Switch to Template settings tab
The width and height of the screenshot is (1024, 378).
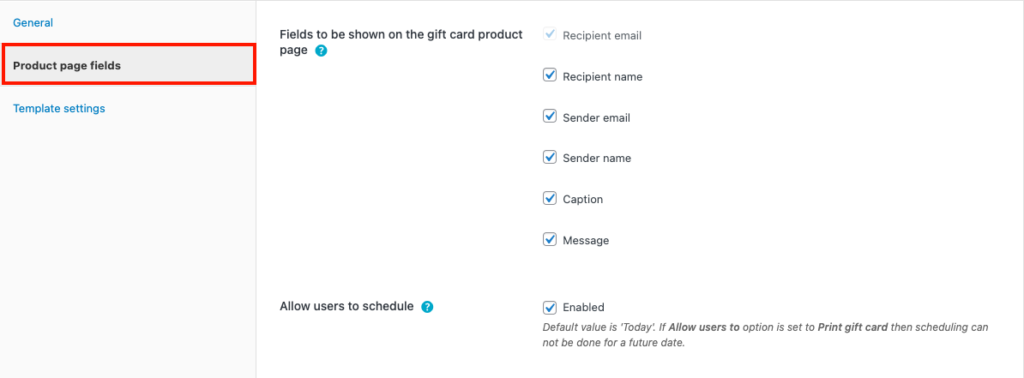pos(59,108)
